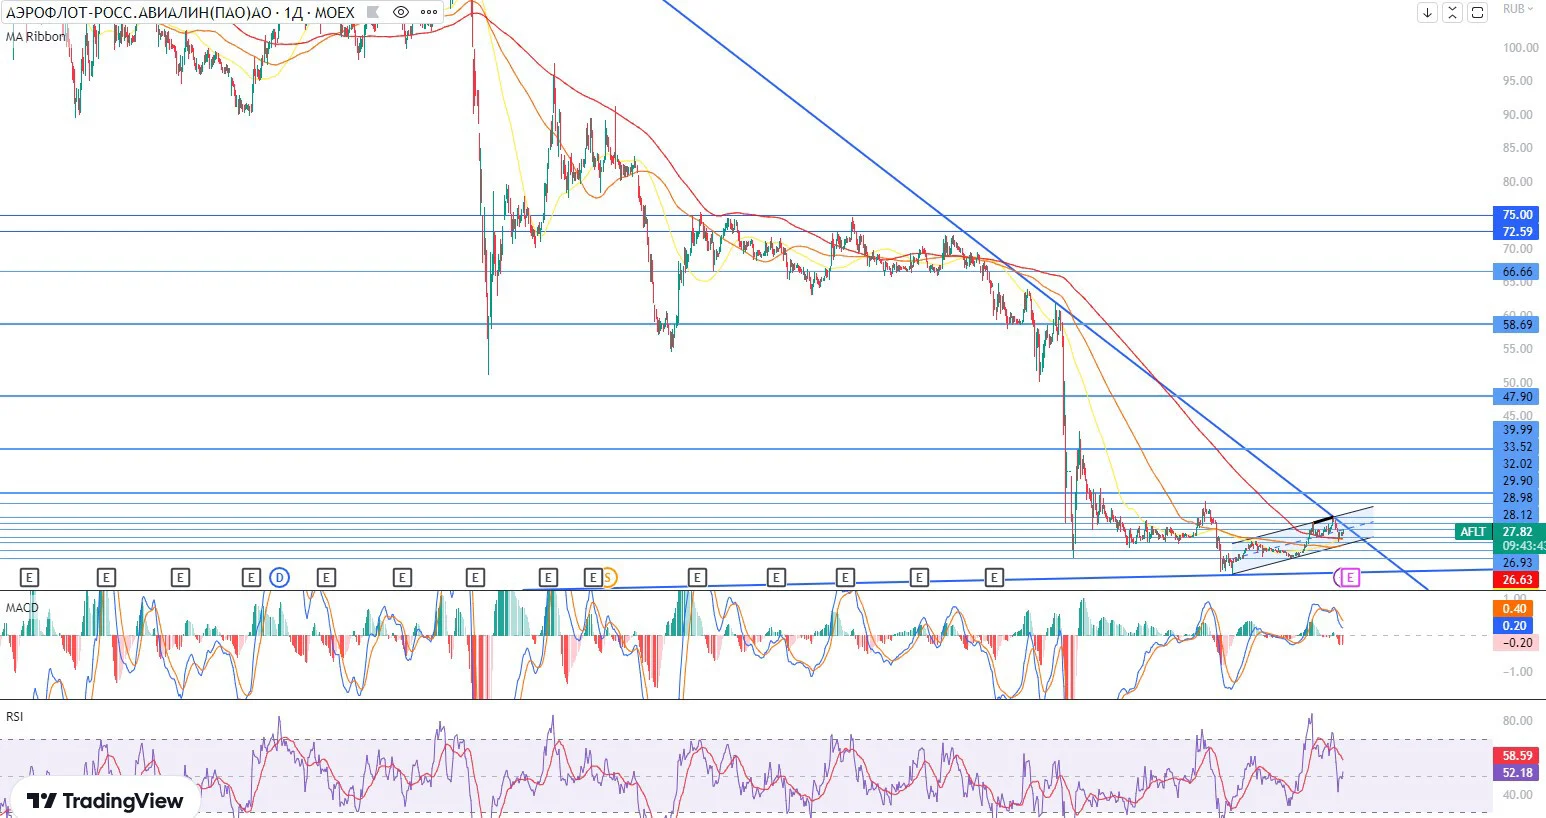
Task: Open the RUB currency dropdown
Action: coord(1518,9)
